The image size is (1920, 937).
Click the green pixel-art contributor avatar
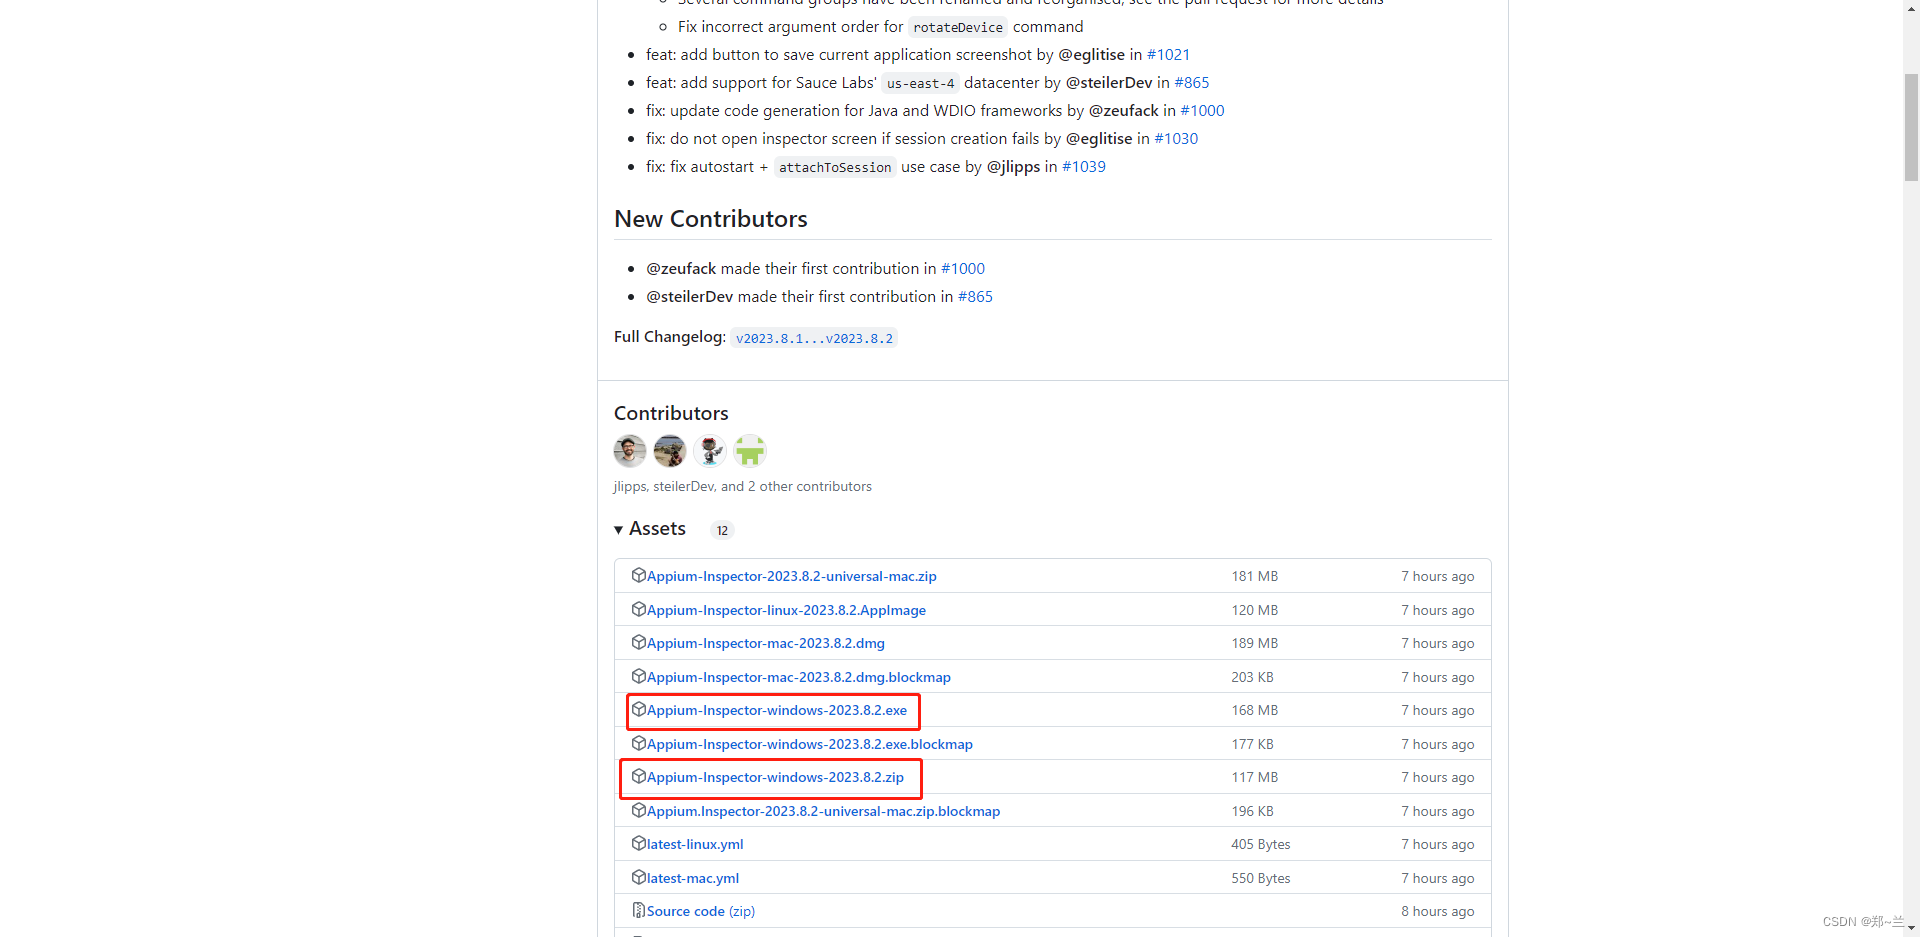click(749, 451)
